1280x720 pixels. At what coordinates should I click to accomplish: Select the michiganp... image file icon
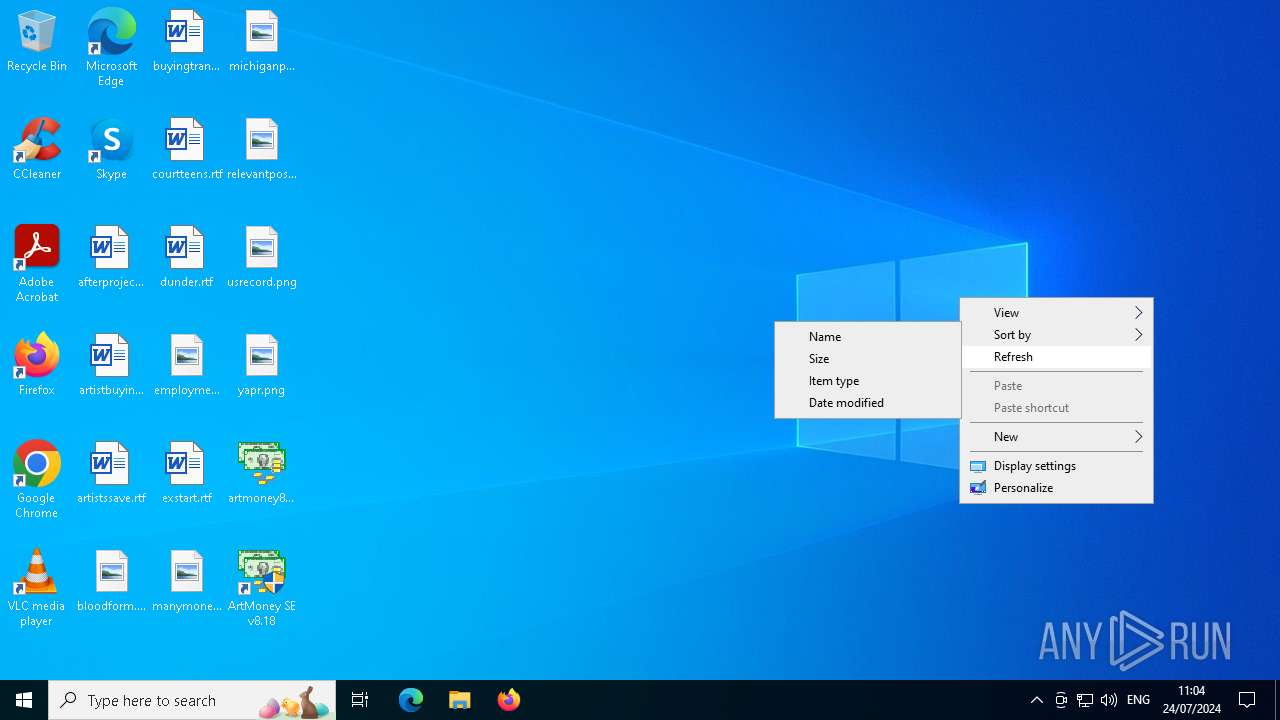tap(261, 42)
